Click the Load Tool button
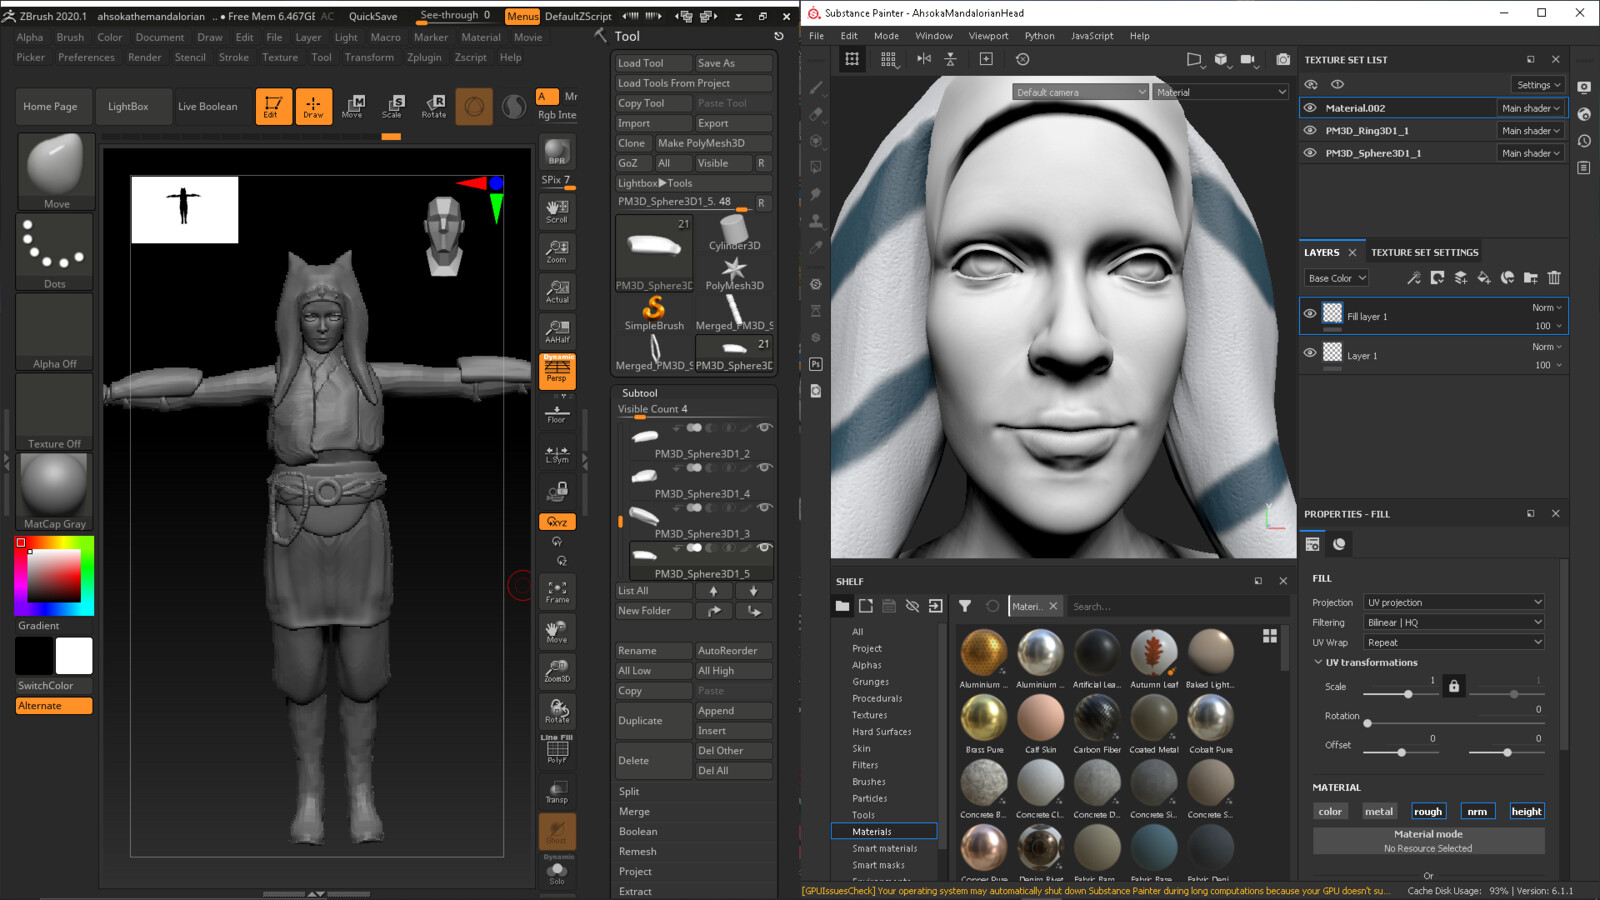Screen dimensions: 1600x900 tap(652, 63)
